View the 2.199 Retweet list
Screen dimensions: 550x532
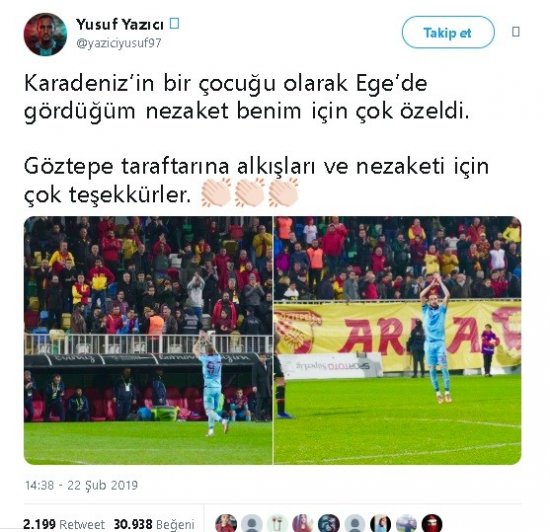64,524
